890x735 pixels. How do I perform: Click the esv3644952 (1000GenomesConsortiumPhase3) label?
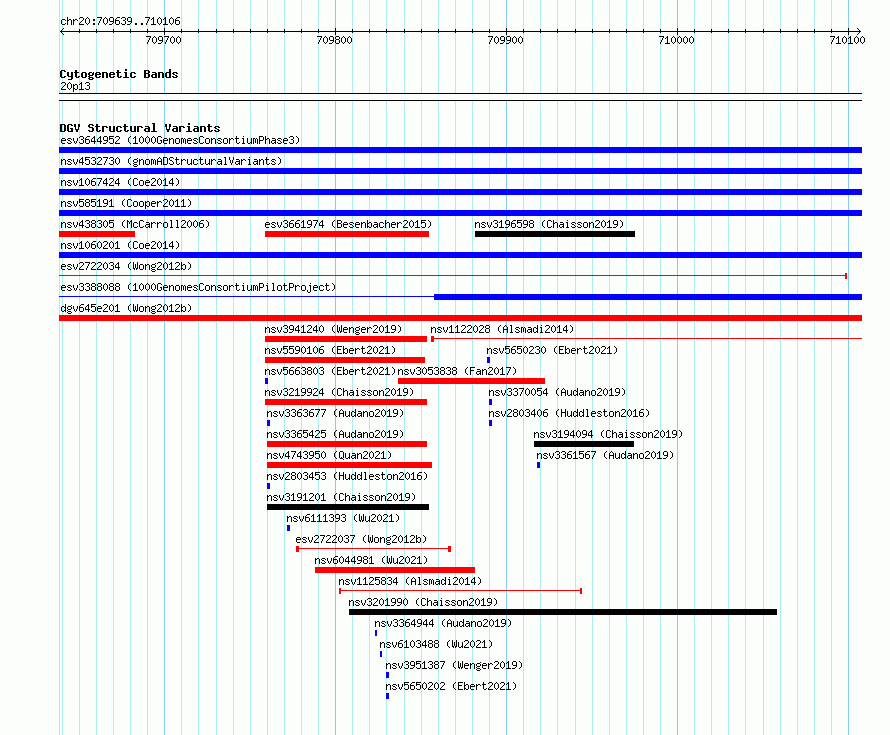click(180, 140)
